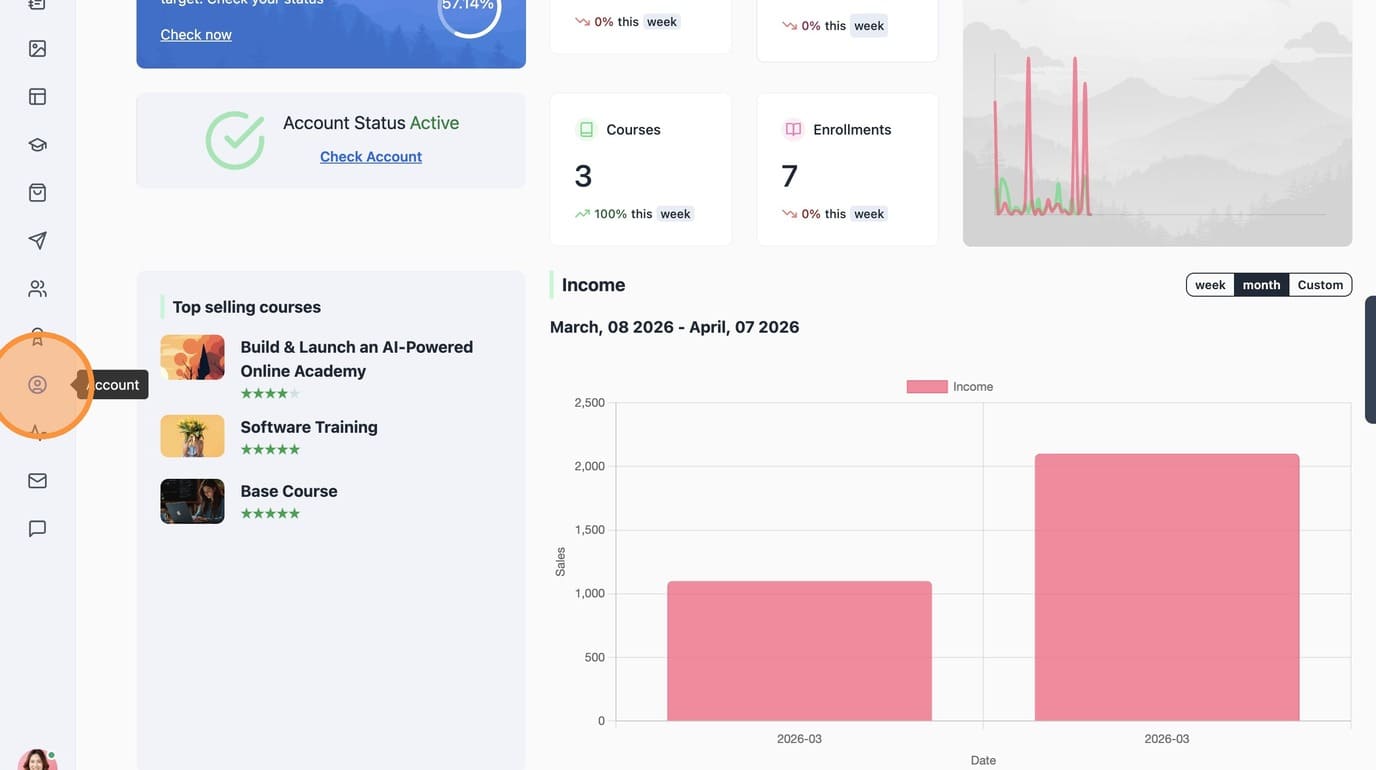Open the media gallery sidebar icon
Image resolution: width=1376 pixels, height=770 pixels.
click(x=37, y=48)
